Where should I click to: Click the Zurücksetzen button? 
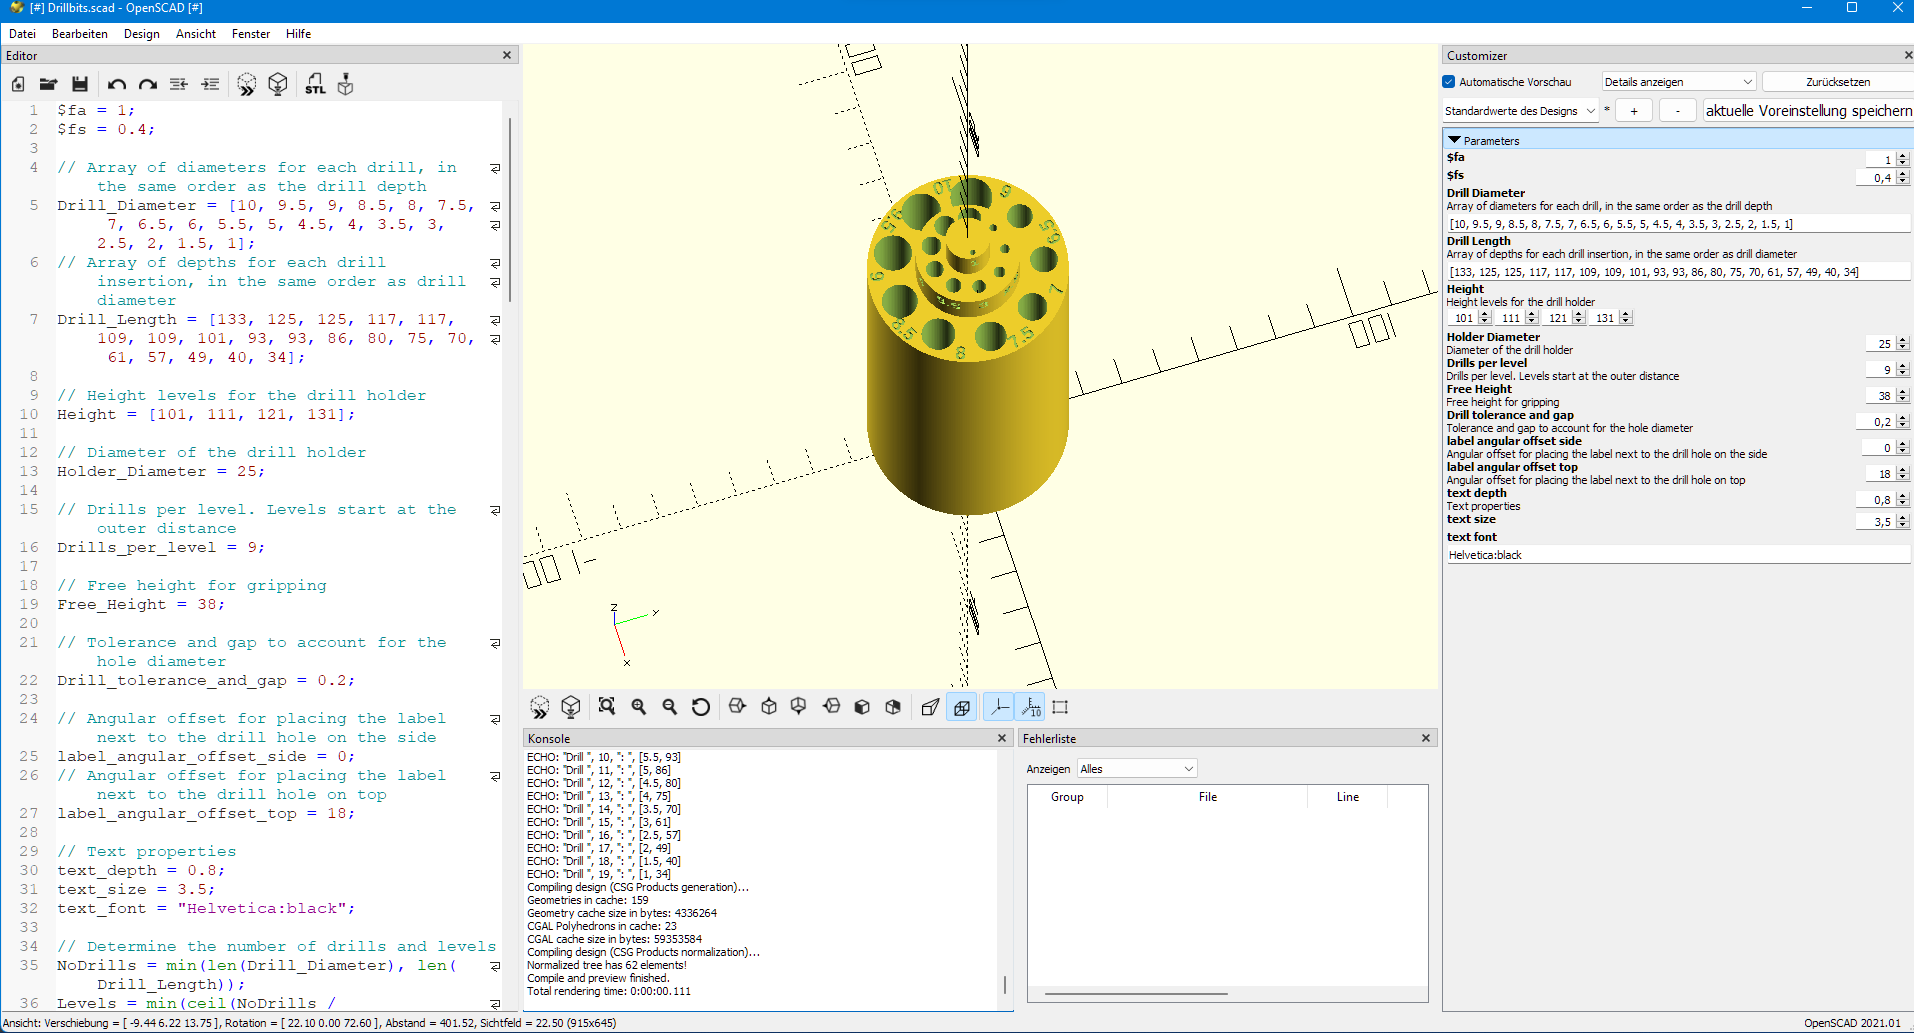[x=1837, y=82]
